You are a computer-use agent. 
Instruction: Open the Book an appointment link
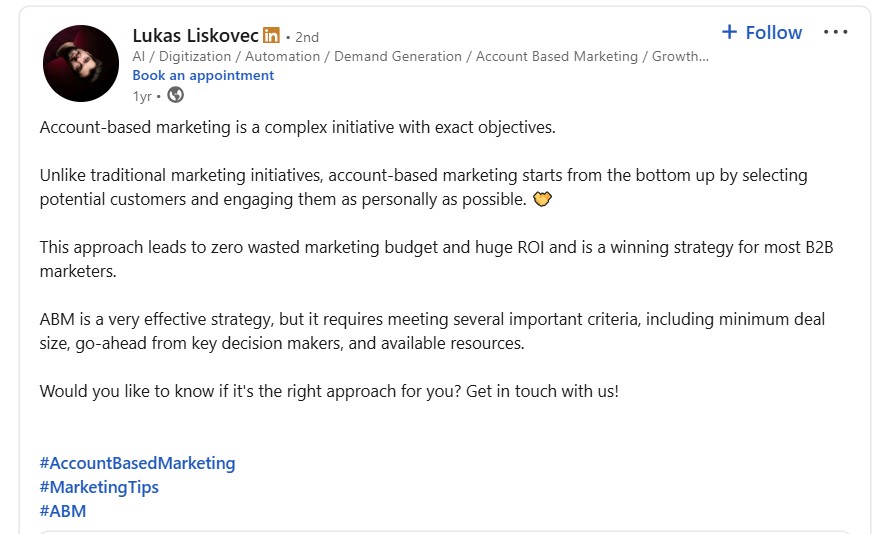click(x=203, y=75)
